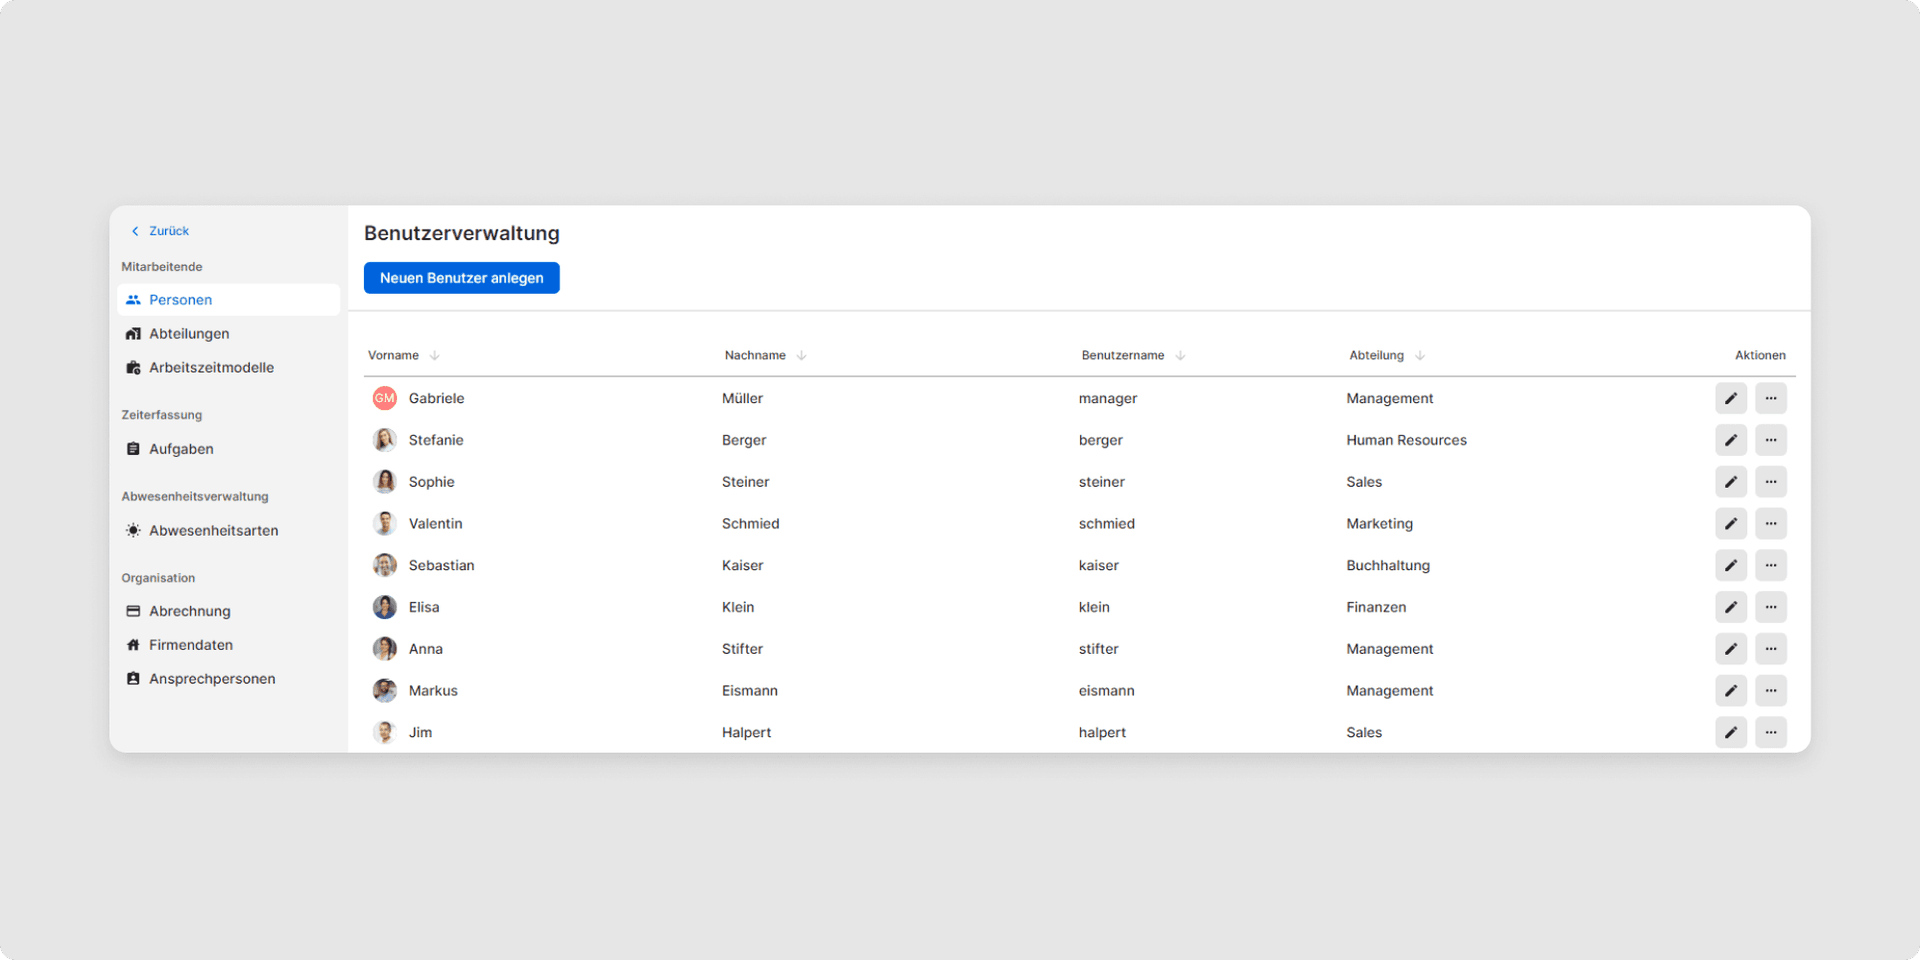This screenshot has height=960, width=1920.
Task: Sort the table by Vorname arrow
Action: click(x=434, y=355)
